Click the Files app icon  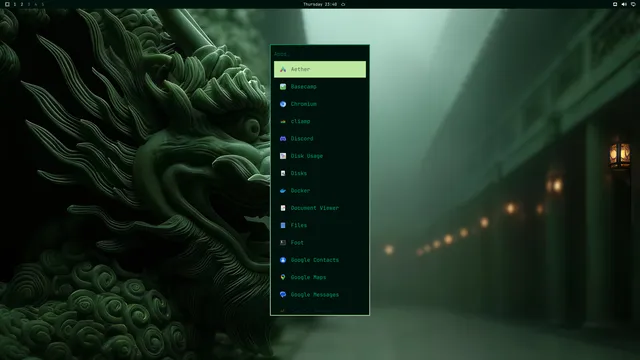283,225
